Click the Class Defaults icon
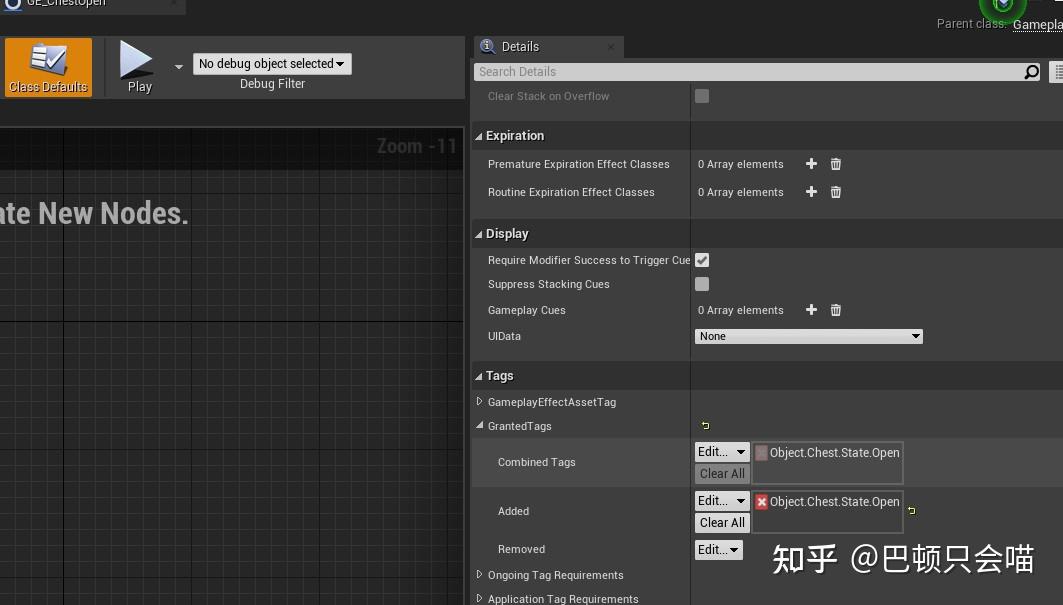Viewport: 1063px width, 605px height. [47, 65]
